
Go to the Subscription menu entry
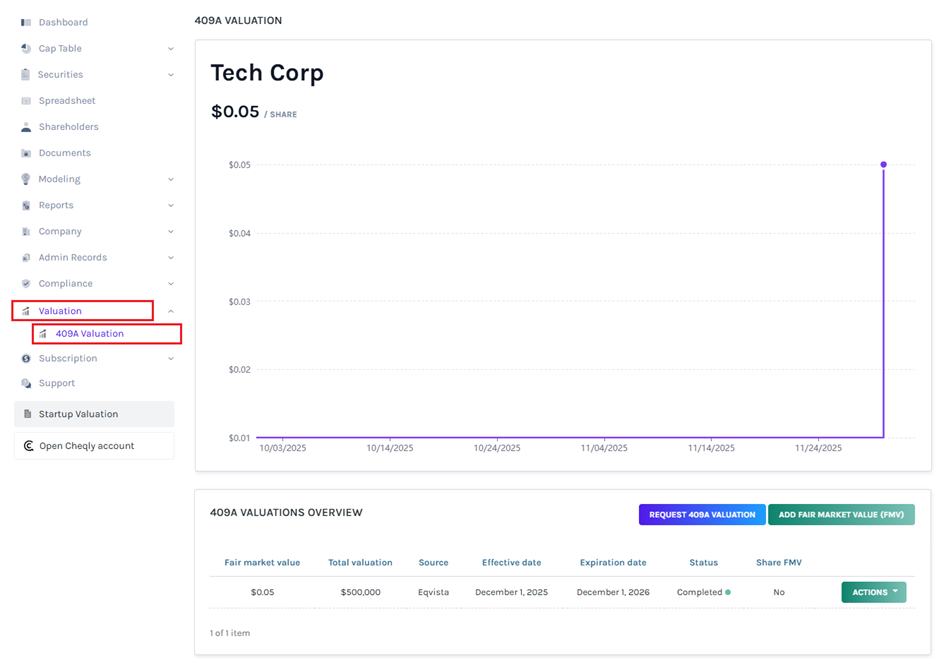pos(67,357)
